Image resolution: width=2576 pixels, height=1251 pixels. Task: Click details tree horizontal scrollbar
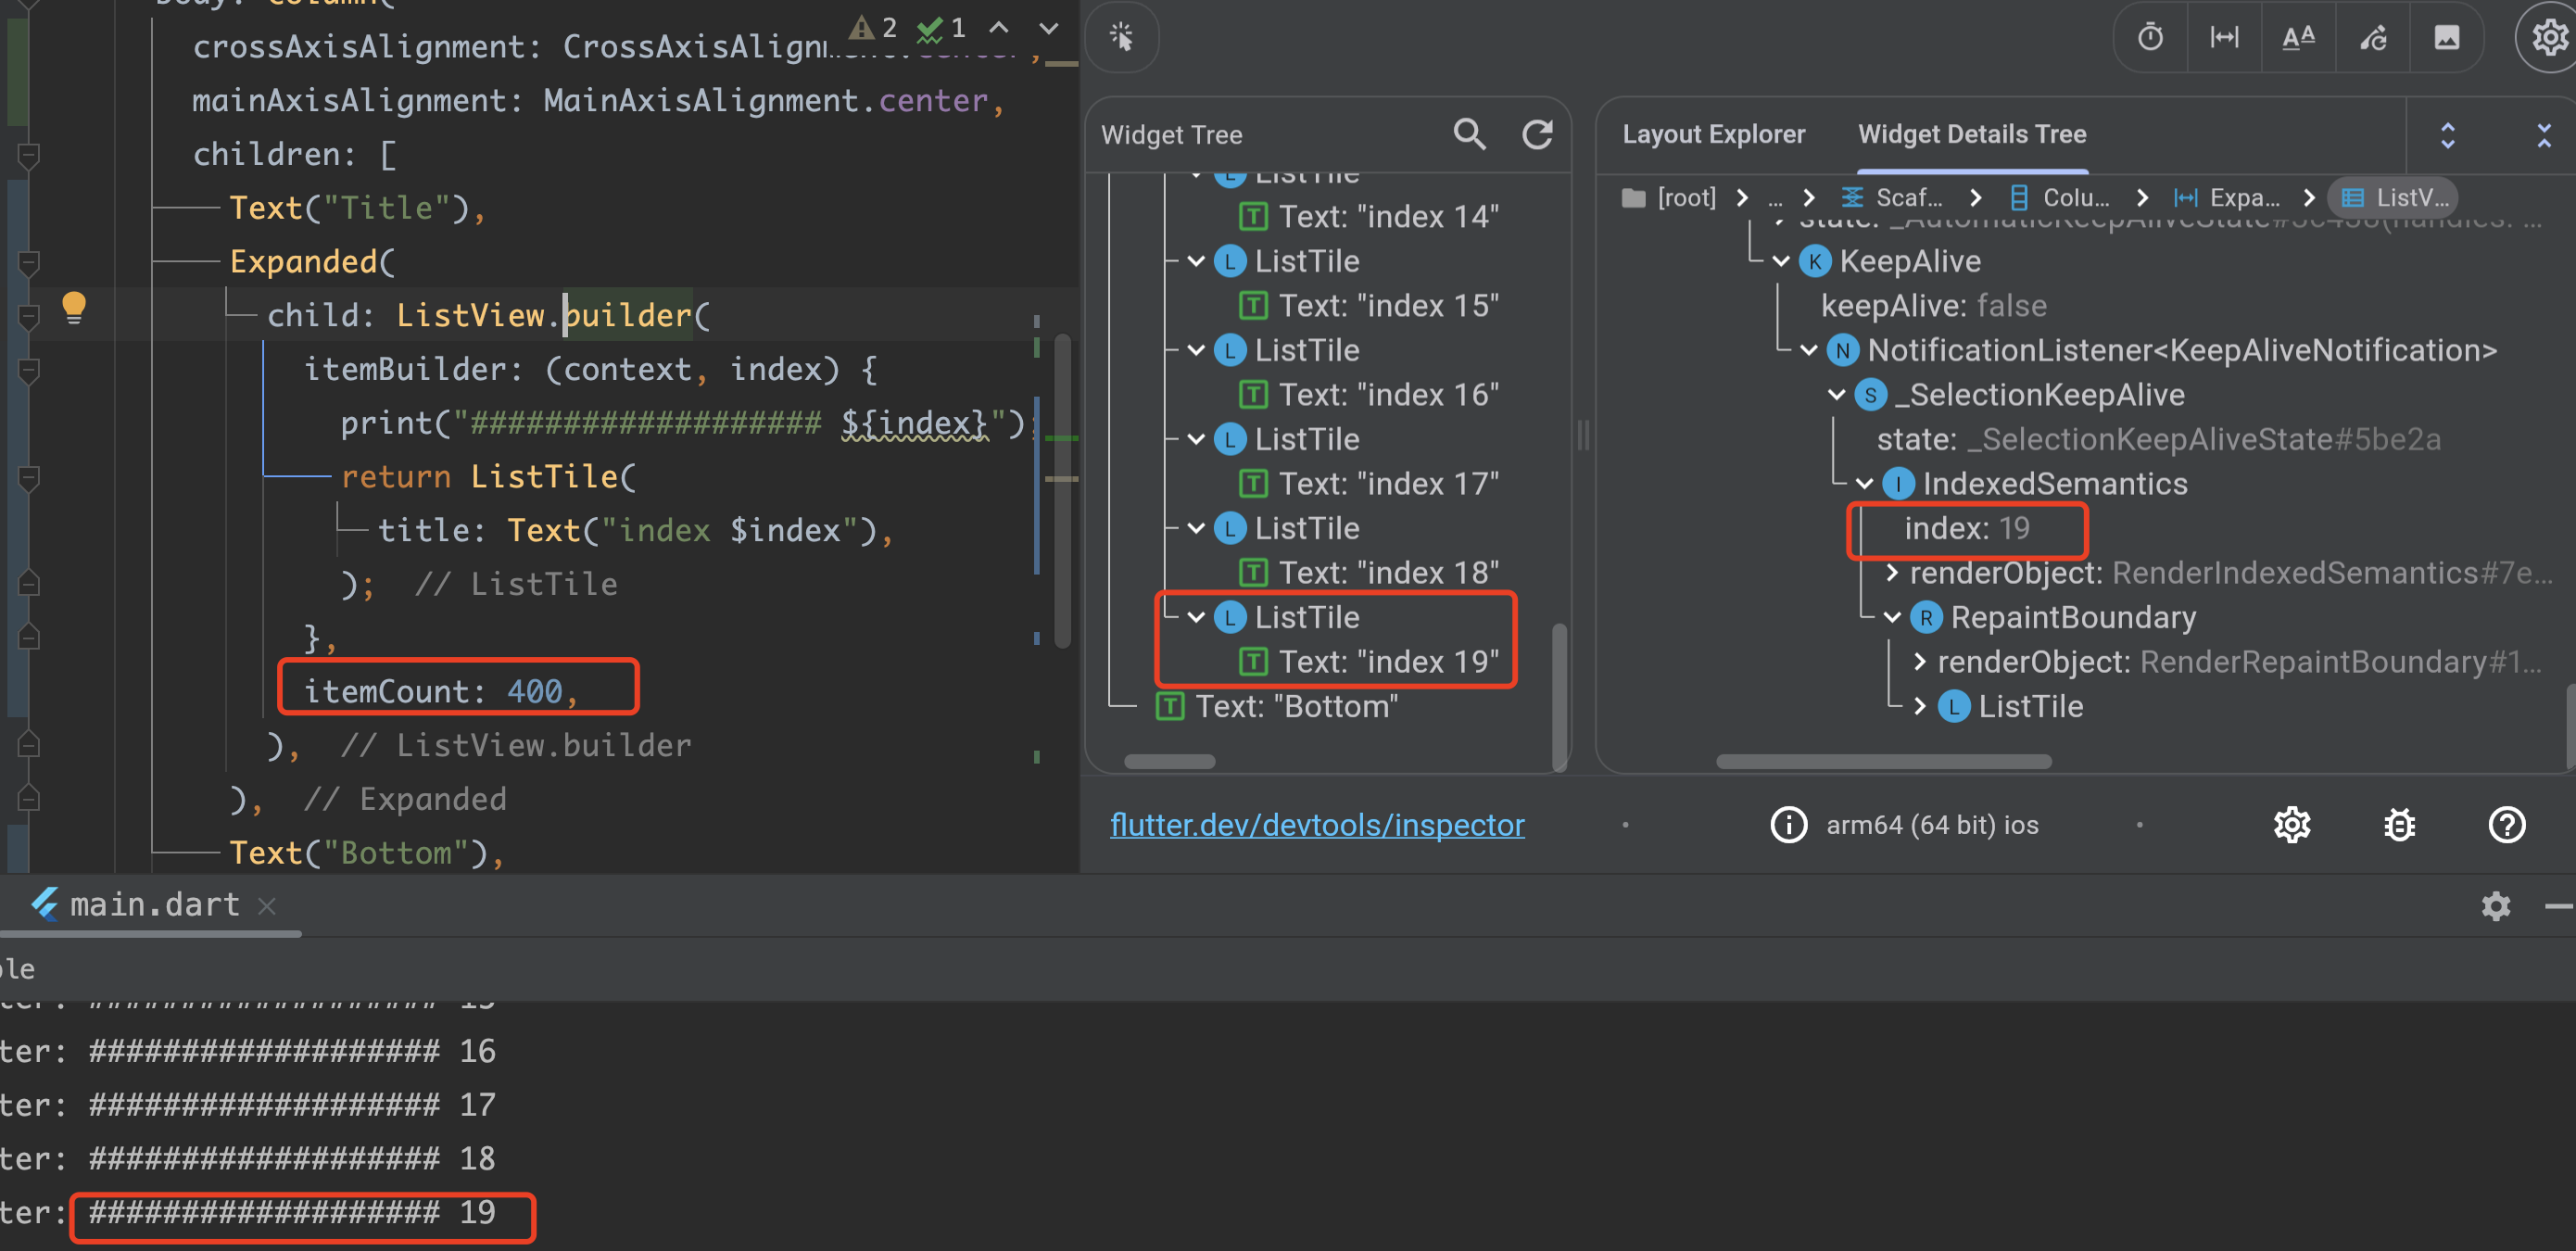click(x=1883, y=761)
